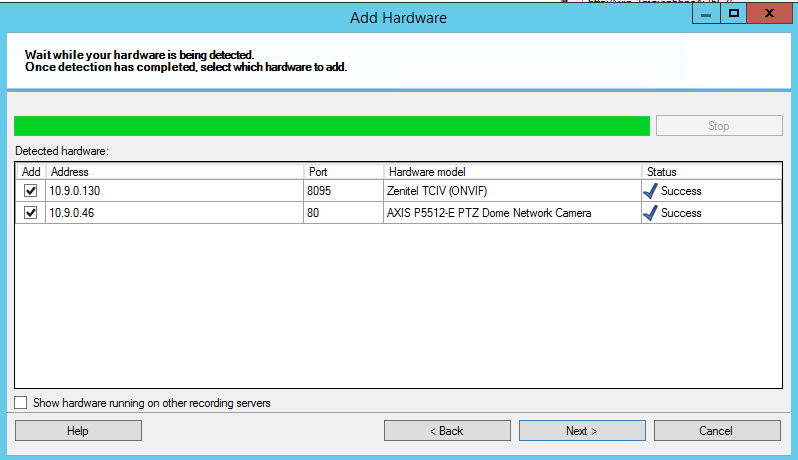
Task: Sort by the Hardware model column header
Action: pos(512,172)
